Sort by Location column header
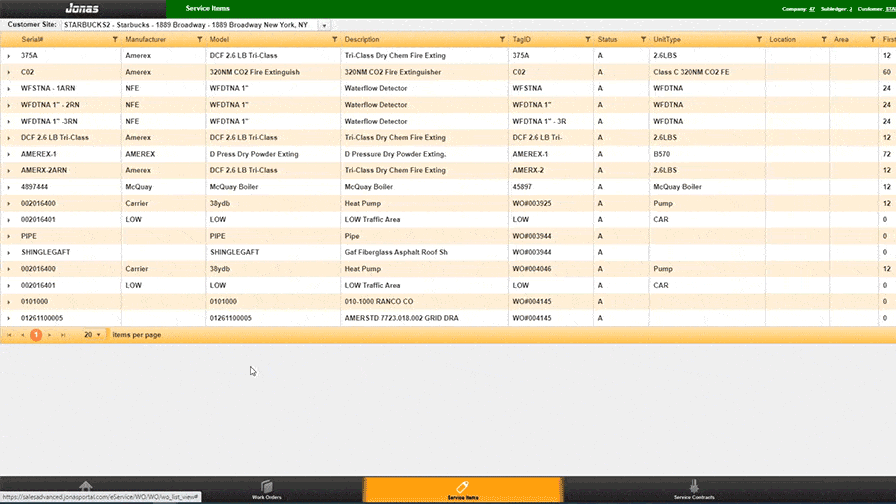The image size is (896, 504). pyautogui.click(x=782, y=39)
